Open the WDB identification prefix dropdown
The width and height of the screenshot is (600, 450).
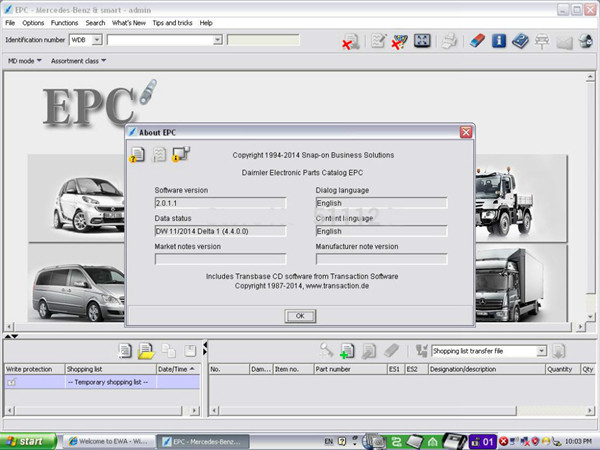(x=97, y=39)
